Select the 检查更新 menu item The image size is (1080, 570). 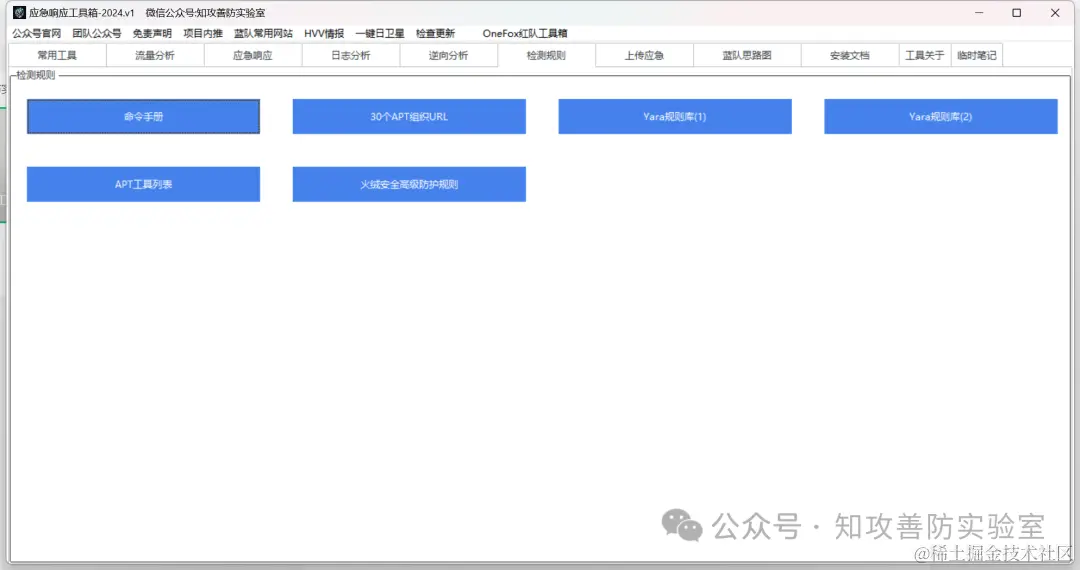435,33
